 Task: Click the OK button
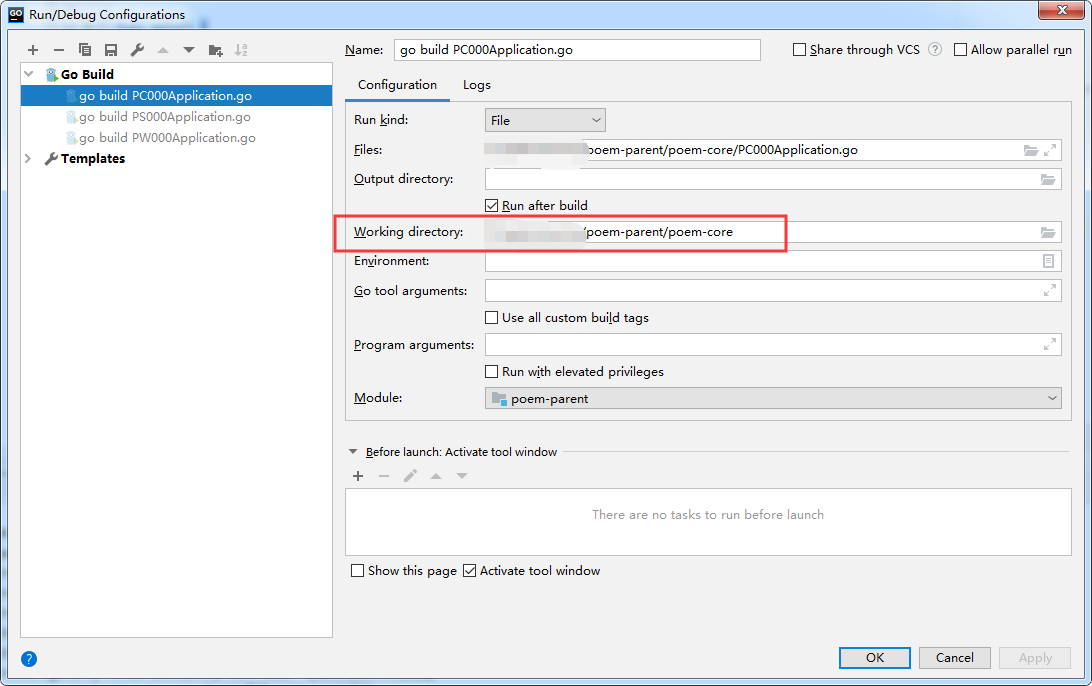pyautogui.click(x=875, y=657)
